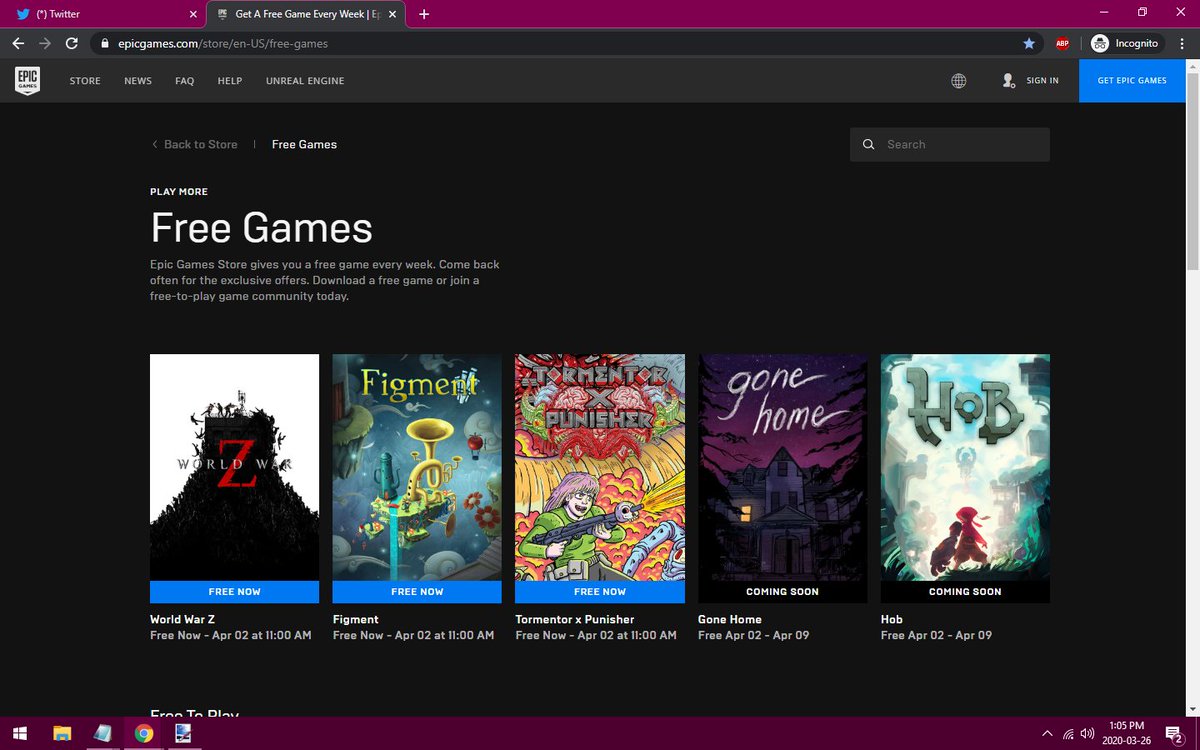This screenshot has width=1200, height=750.
Task: Click the GET EPIC GAMES button
Action: point(1132,81)
